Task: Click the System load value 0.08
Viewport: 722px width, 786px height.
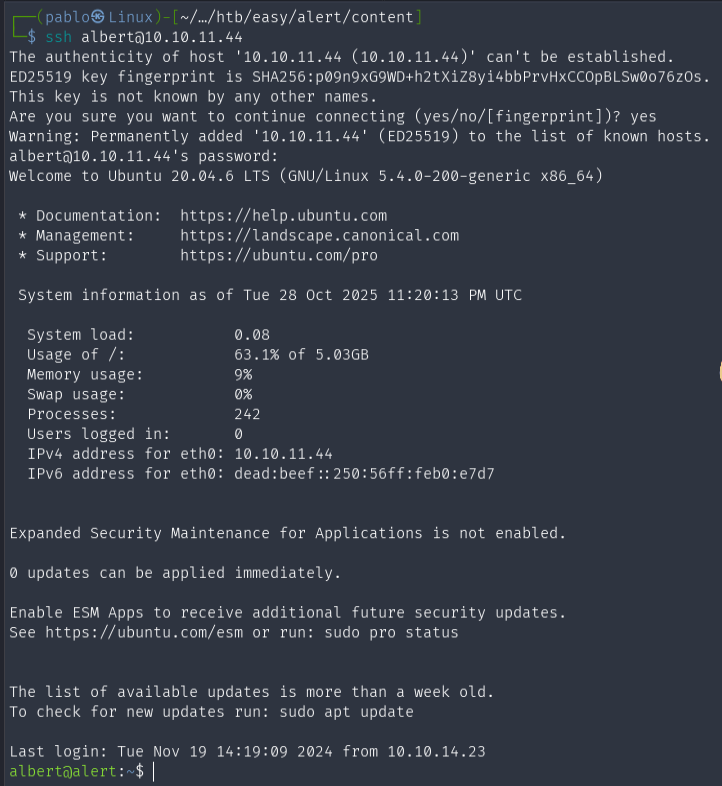Action: pos(252,335)
